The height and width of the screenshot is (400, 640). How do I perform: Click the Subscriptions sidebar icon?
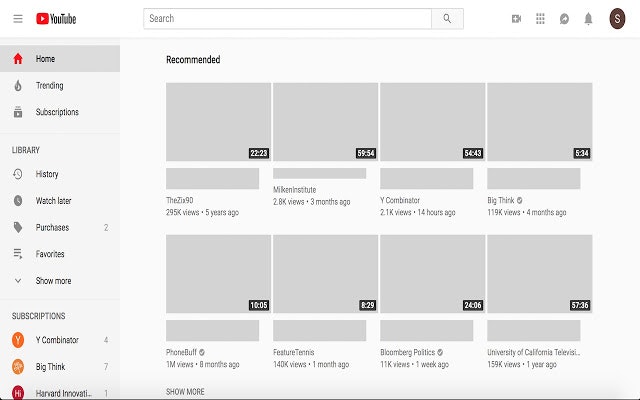(18, 112)
